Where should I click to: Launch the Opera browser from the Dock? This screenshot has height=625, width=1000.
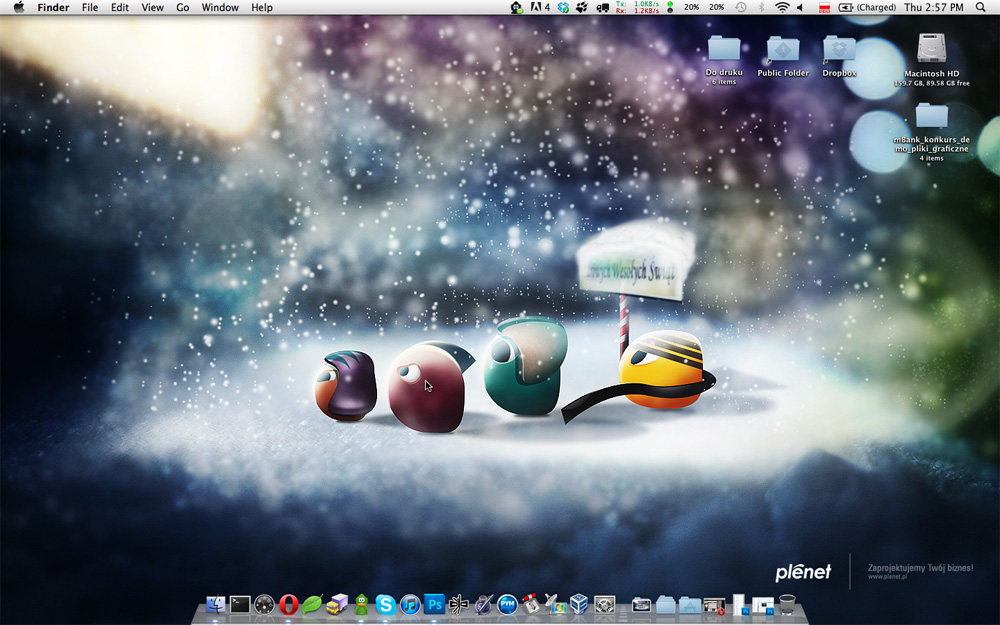[288, 603]
